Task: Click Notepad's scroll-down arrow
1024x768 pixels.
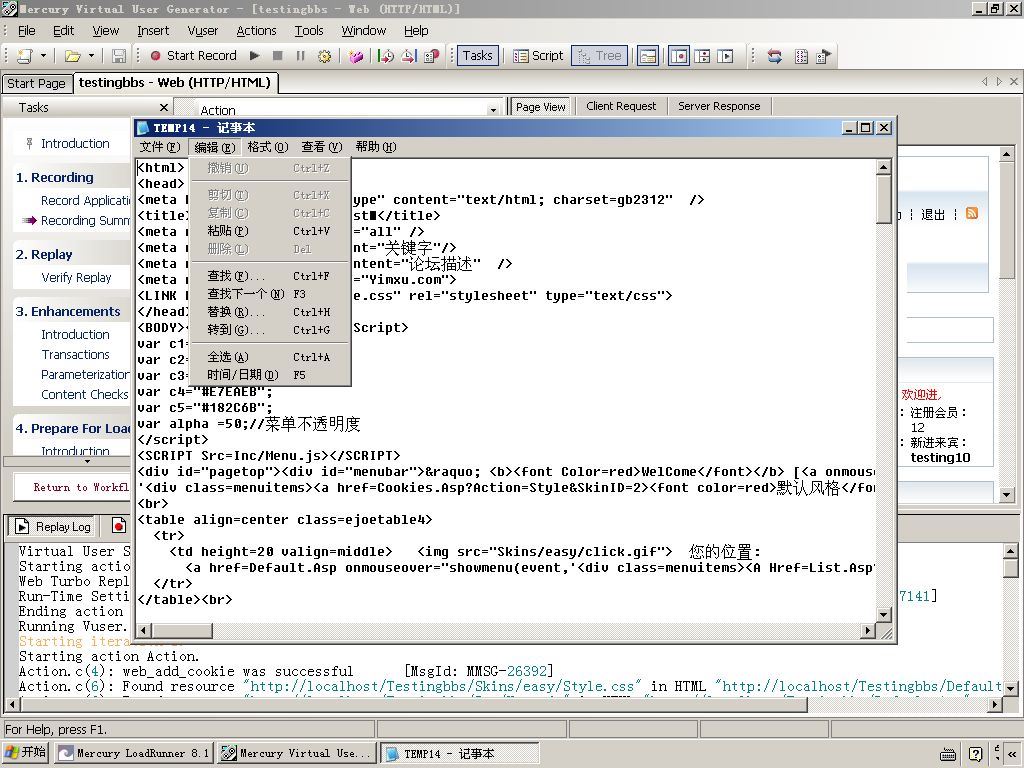Action: coord(884,615)
